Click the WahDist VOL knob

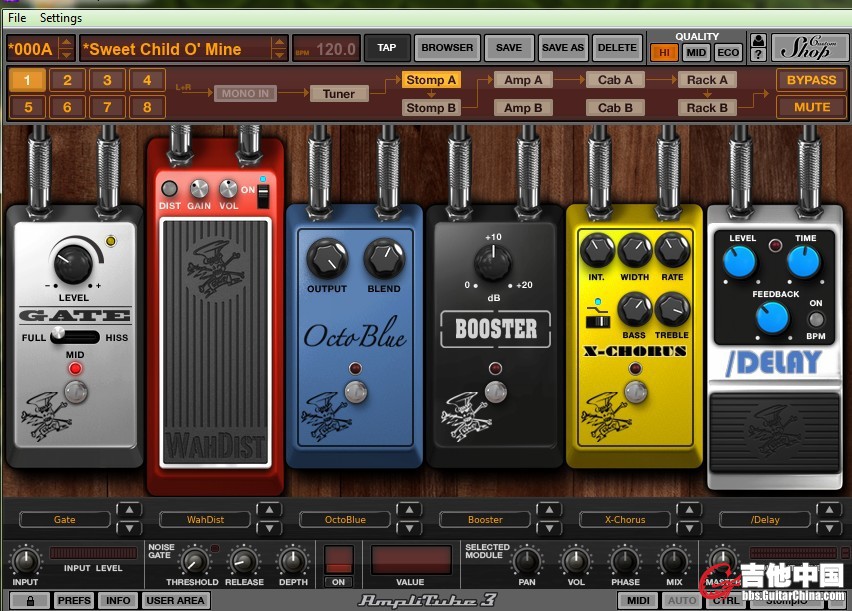click(x=228, y=189)
